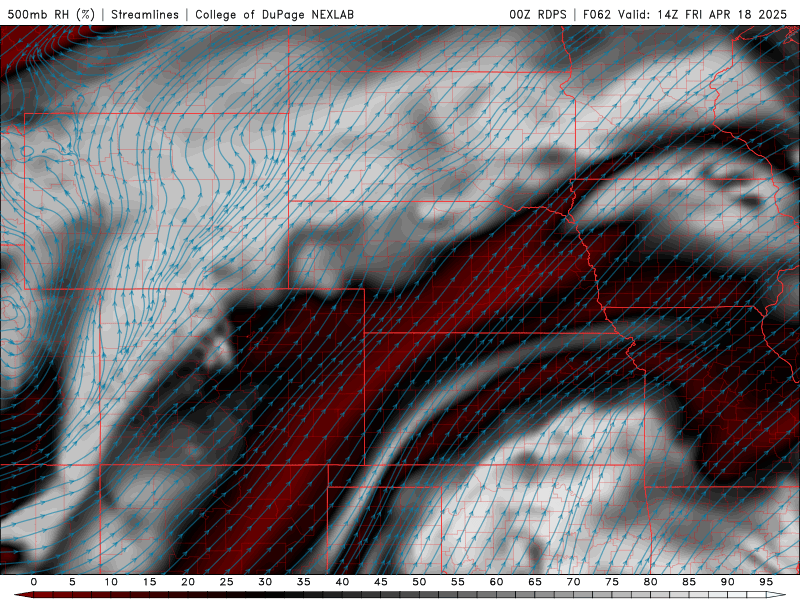This screenshot has width=800, height=600.
Task: Click the '500mb RH (%)' title text
Action: coord(51,14)
